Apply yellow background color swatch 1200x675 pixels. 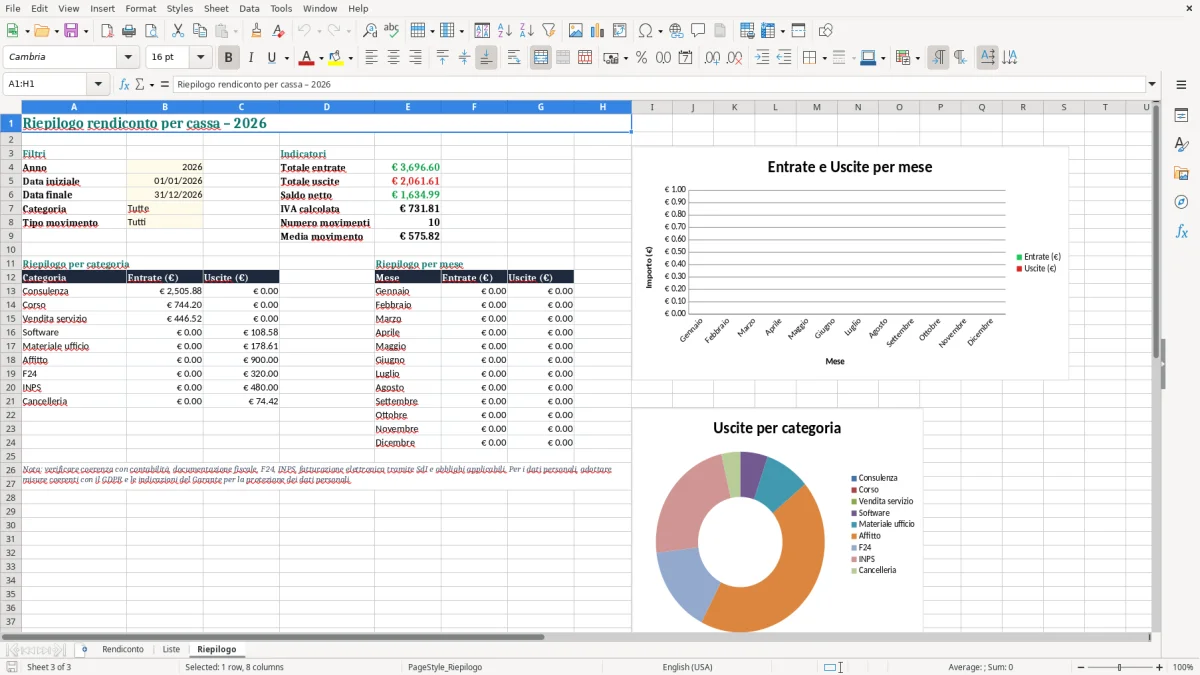click(x=335, y=58)
